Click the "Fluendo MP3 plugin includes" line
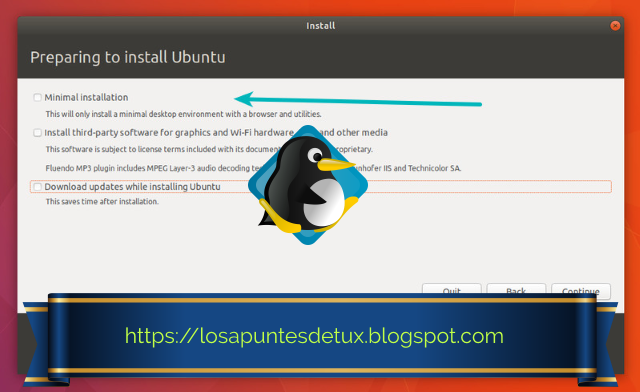 tap(253, 168)
